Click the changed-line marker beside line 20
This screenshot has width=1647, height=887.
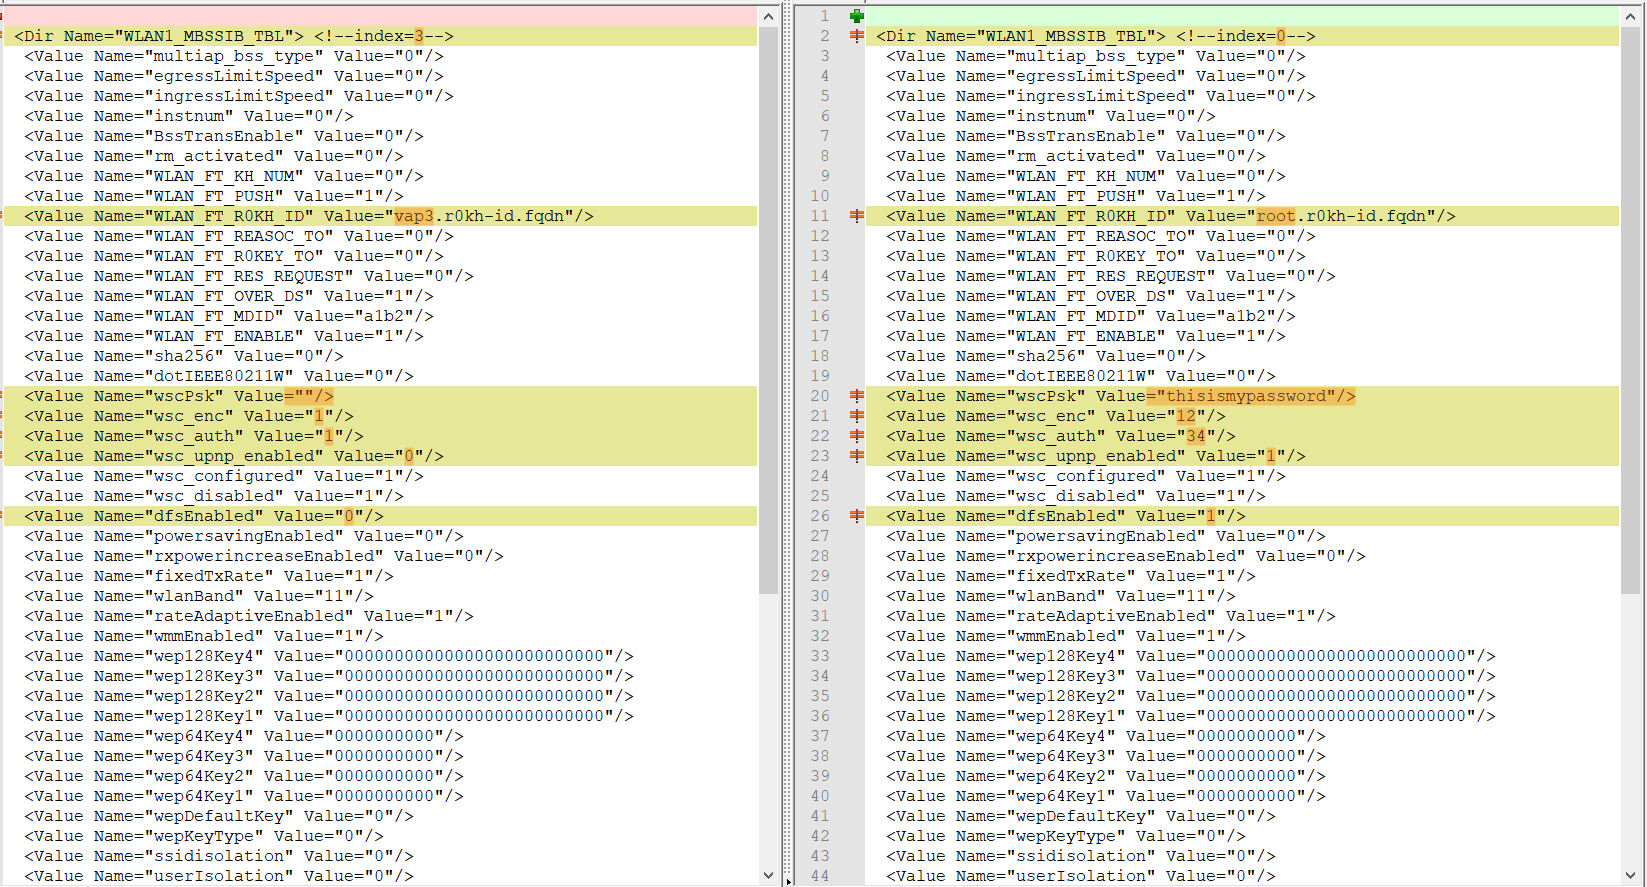coord(856,396)
